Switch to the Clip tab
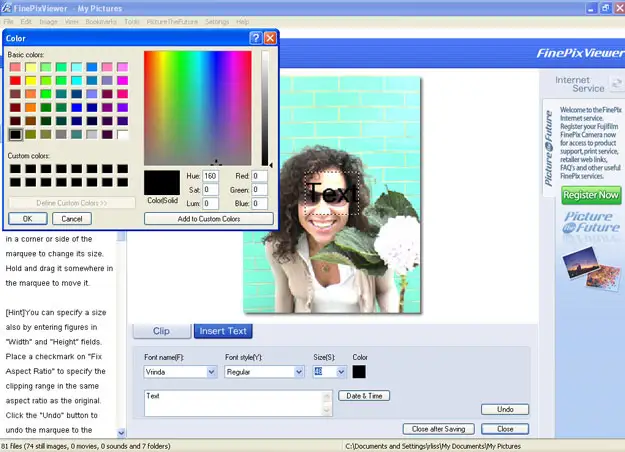Image resolution: width=625 pixels, height=452 pixels. point(161,331)
